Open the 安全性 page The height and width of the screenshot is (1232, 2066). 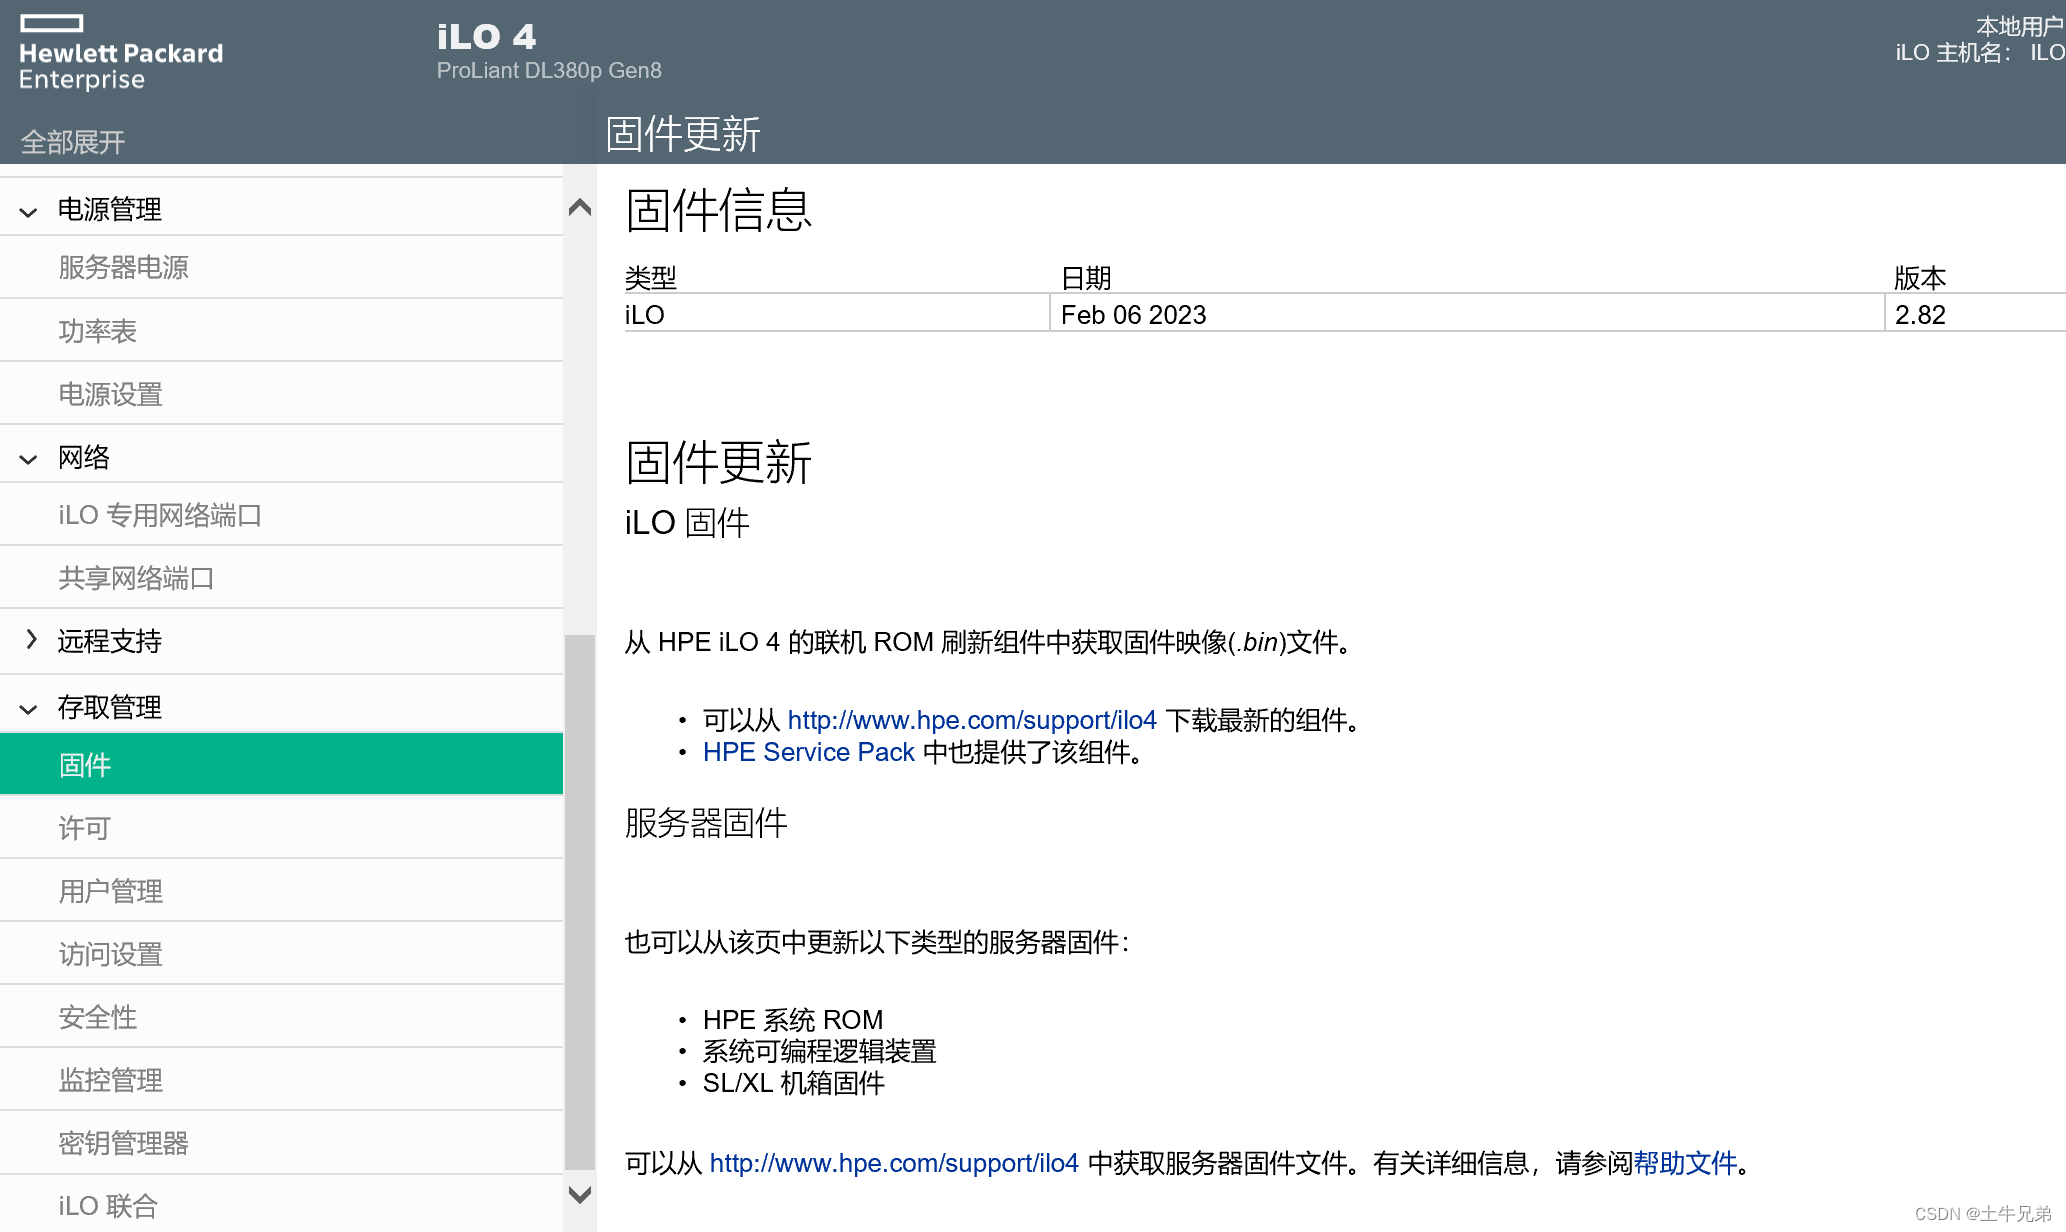click(97, 1017)
